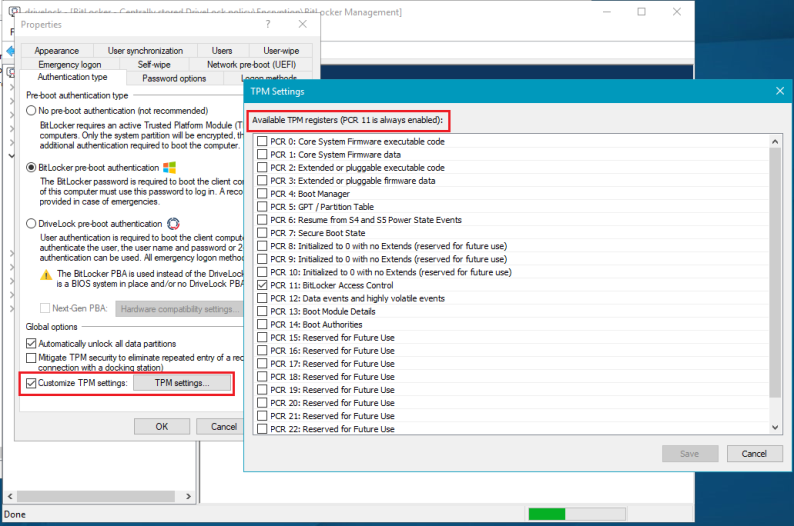
Task: Check PCR 4: Boot Manager
Action: click(x=262, y=194)
